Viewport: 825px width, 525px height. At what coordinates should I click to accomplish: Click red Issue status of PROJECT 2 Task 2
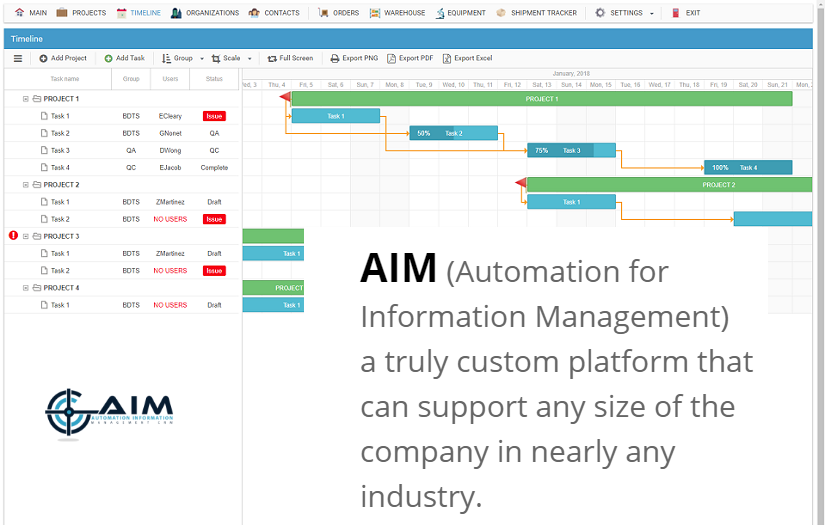[x=214, y=219]
